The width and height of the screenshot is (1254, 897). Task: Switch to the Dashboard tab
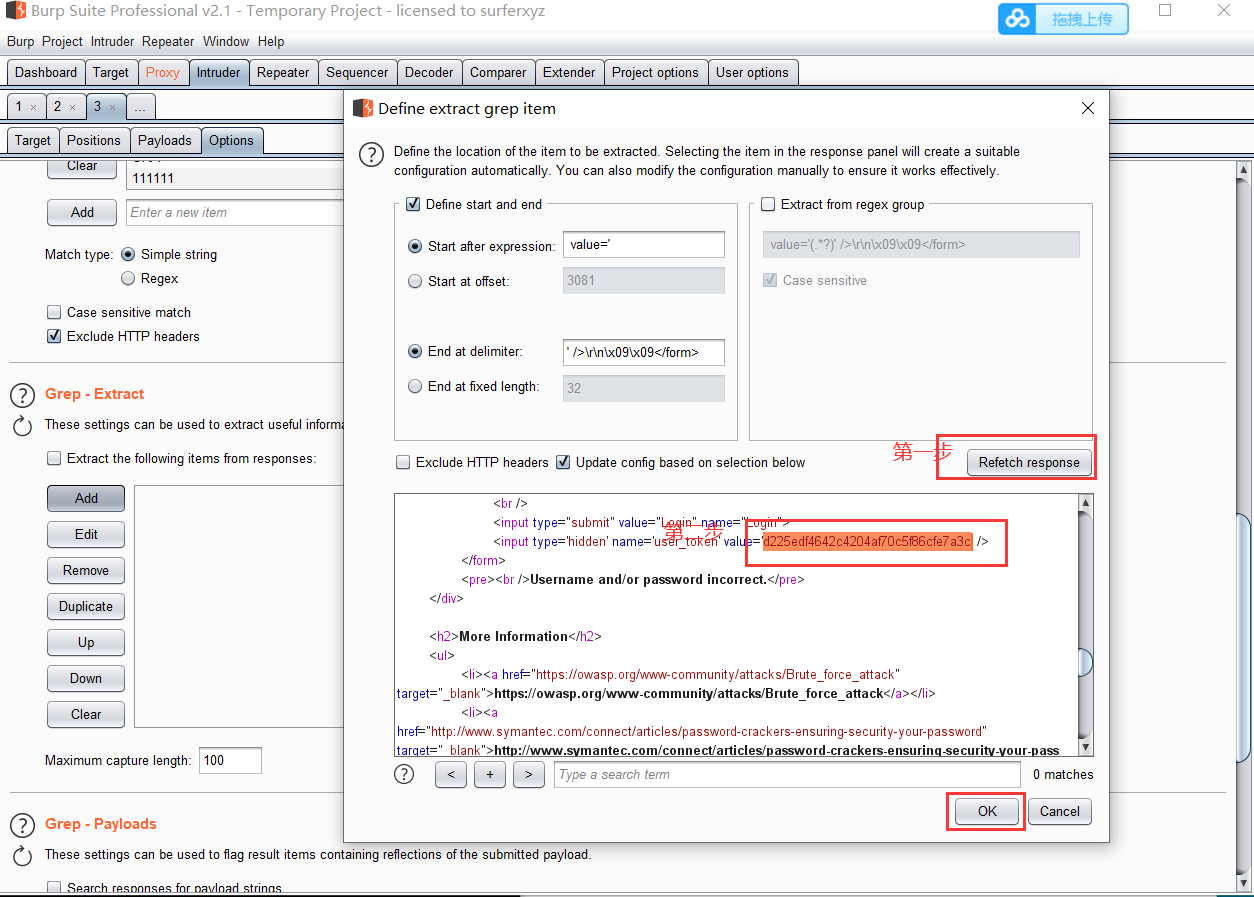[x=46, y=73]
